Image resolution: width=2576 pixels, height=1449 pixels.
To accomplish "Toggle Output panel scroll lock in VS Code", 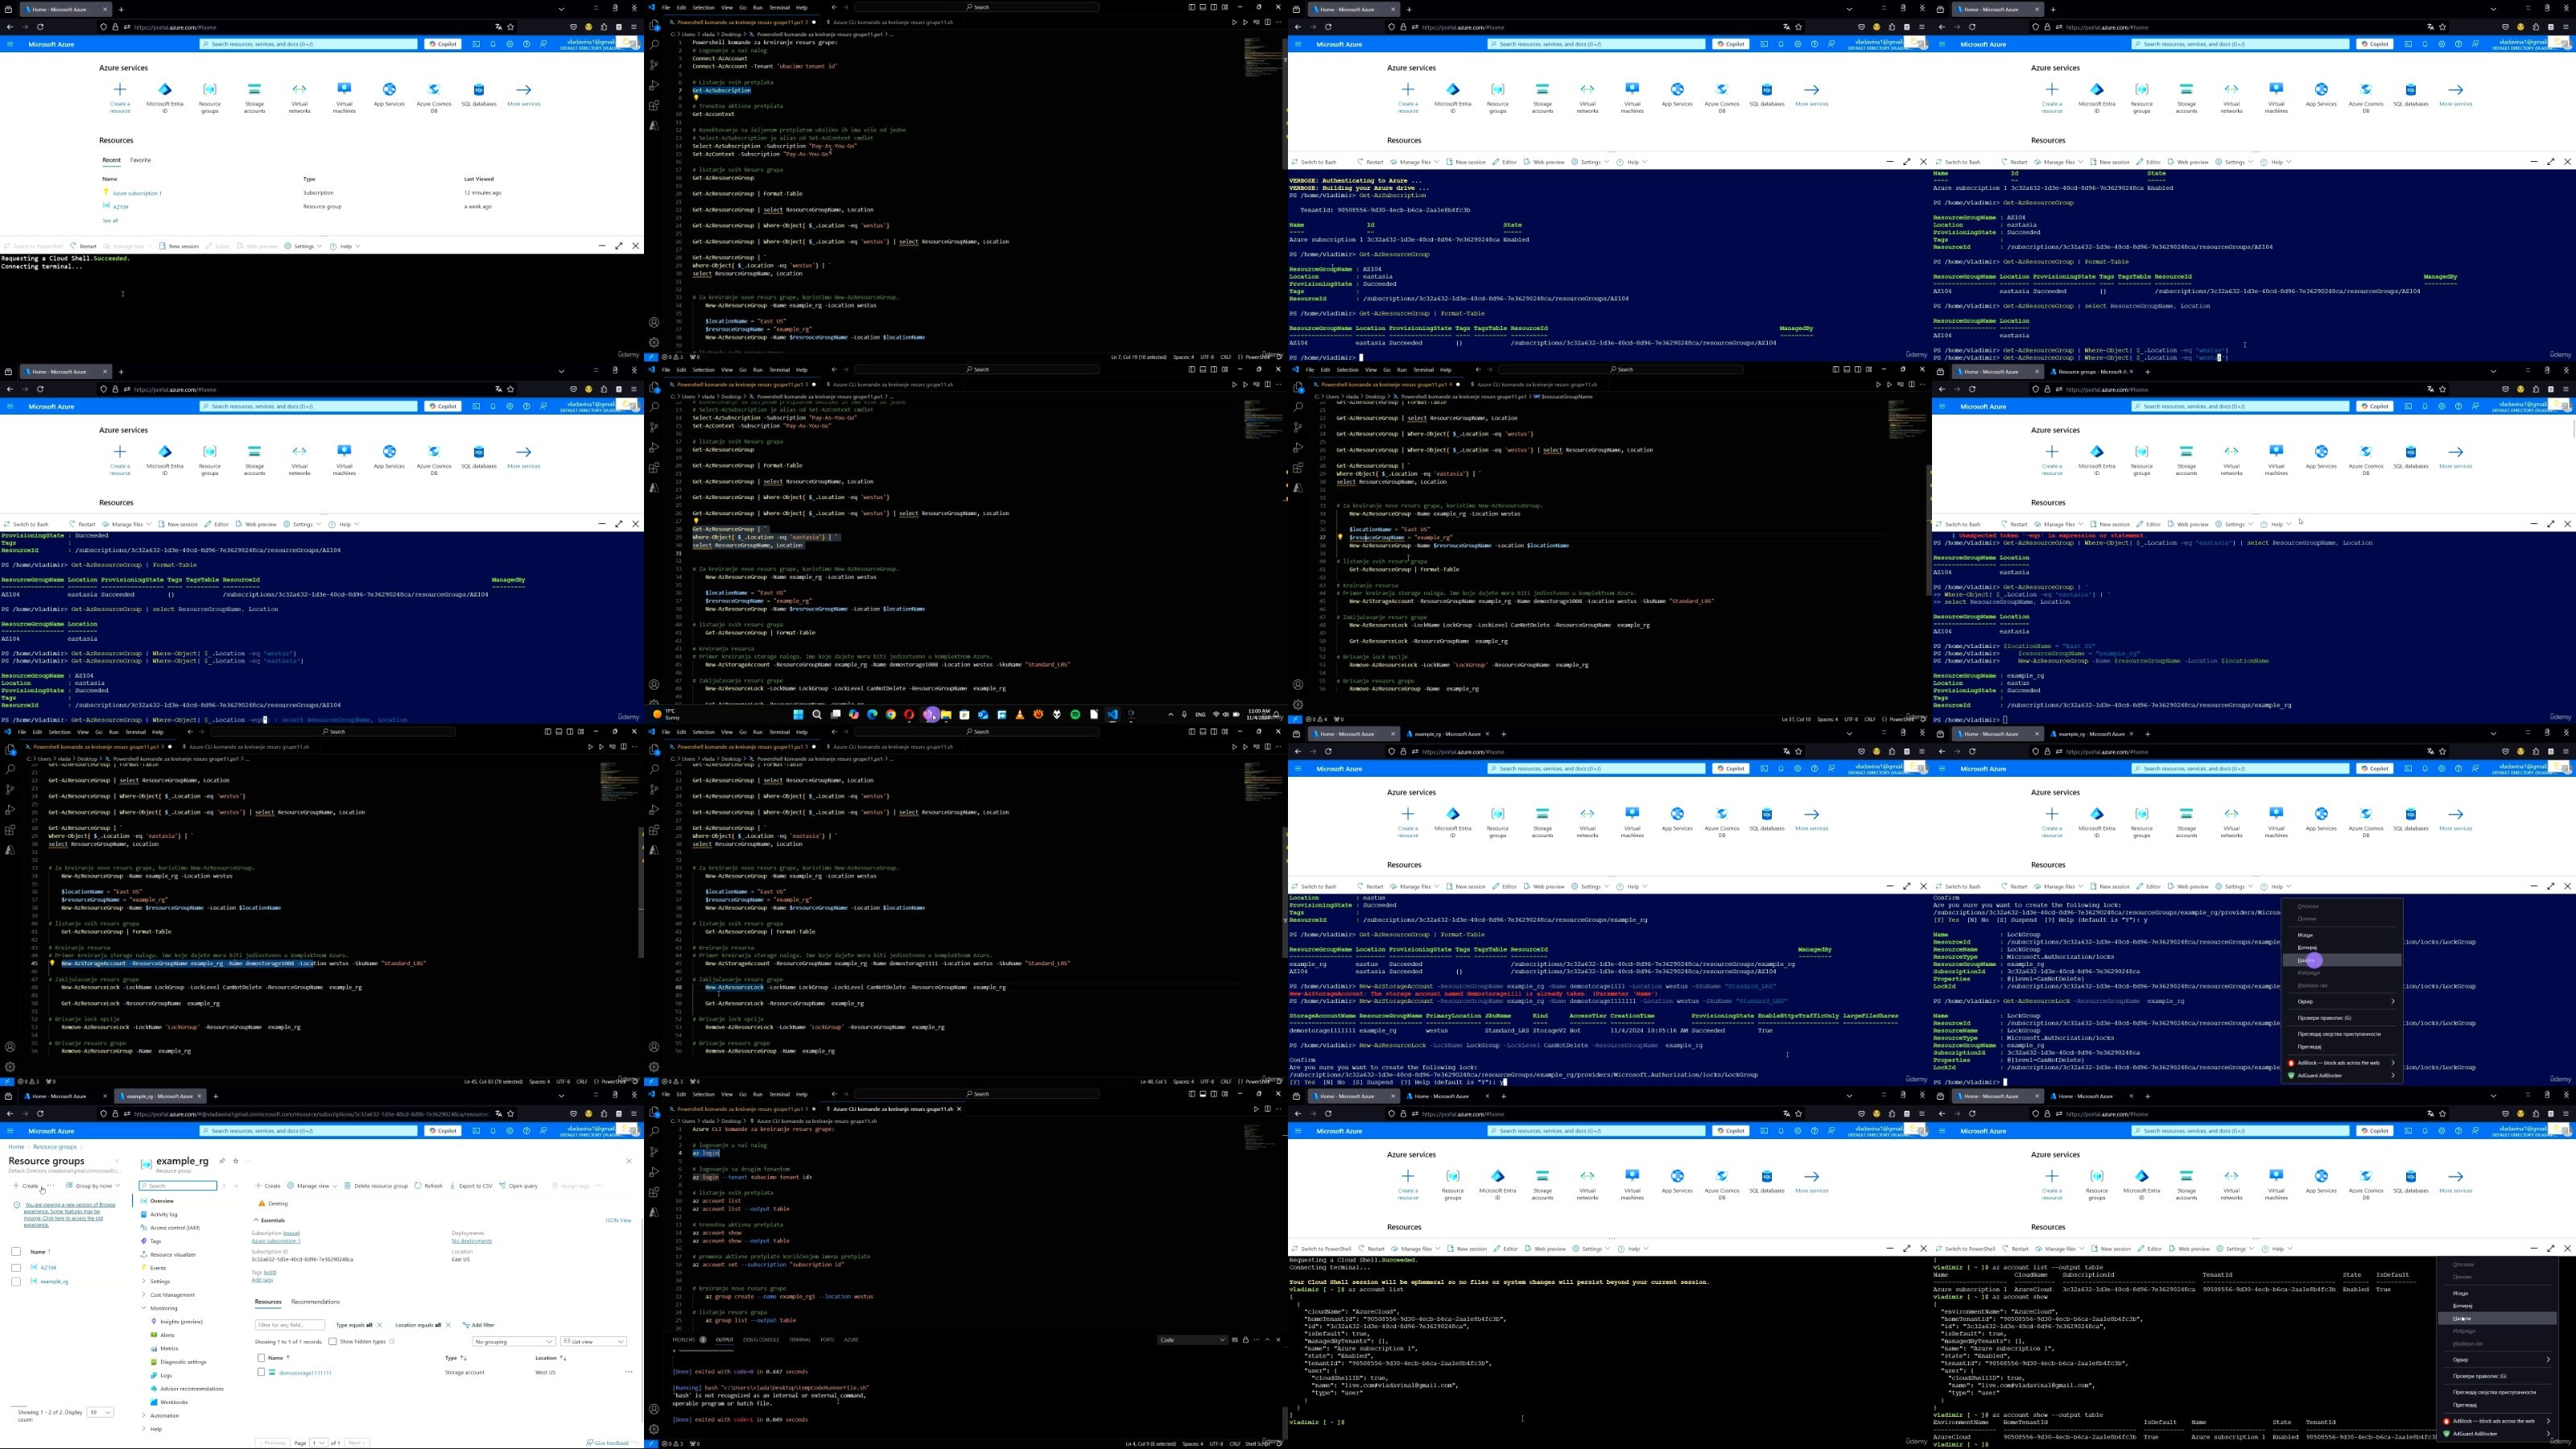I will (1246, 1340).
